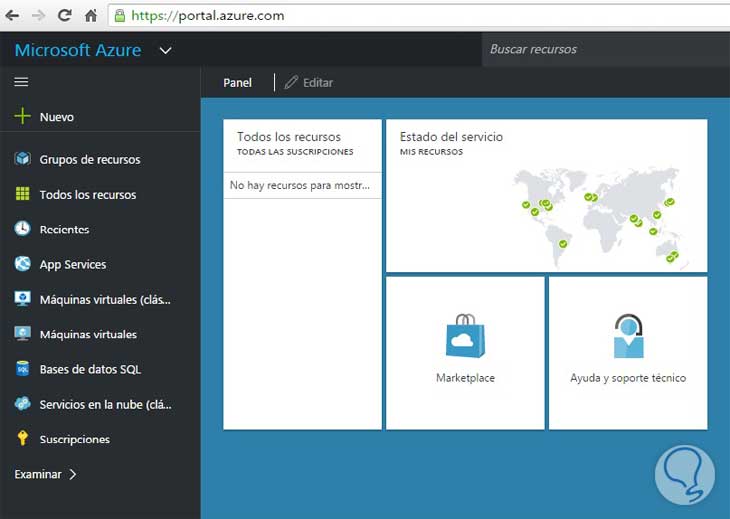Click the Máquinas virtuales (clás... icon
Image resolution: width=730 pixels, height=519 pixels.
click(22, 298)
